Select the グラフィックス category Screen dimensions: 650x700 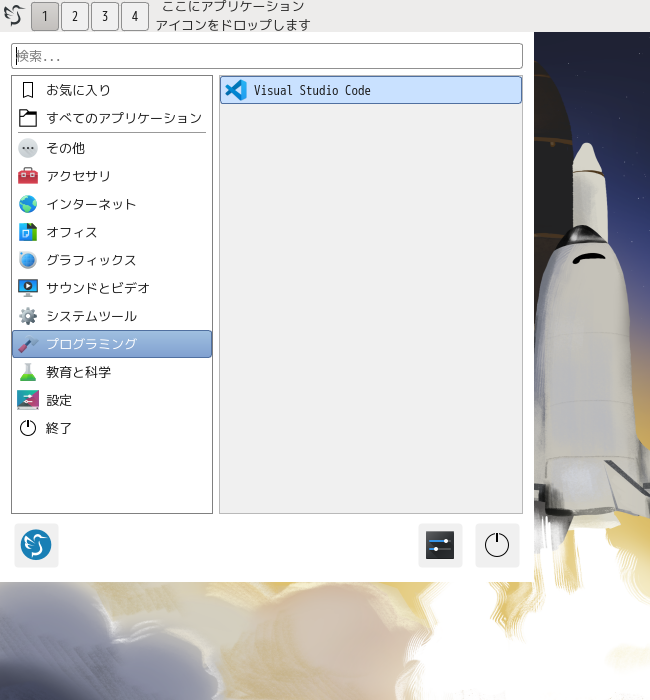click(112, 260)
